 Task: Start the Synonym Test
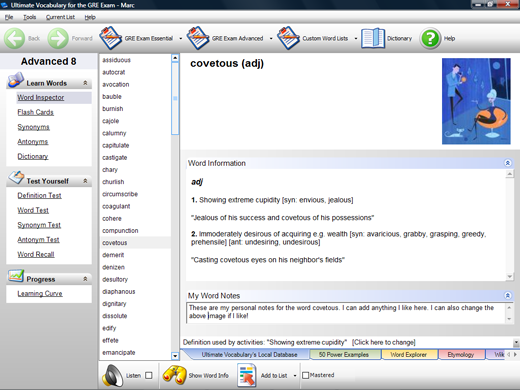point(39,225)
